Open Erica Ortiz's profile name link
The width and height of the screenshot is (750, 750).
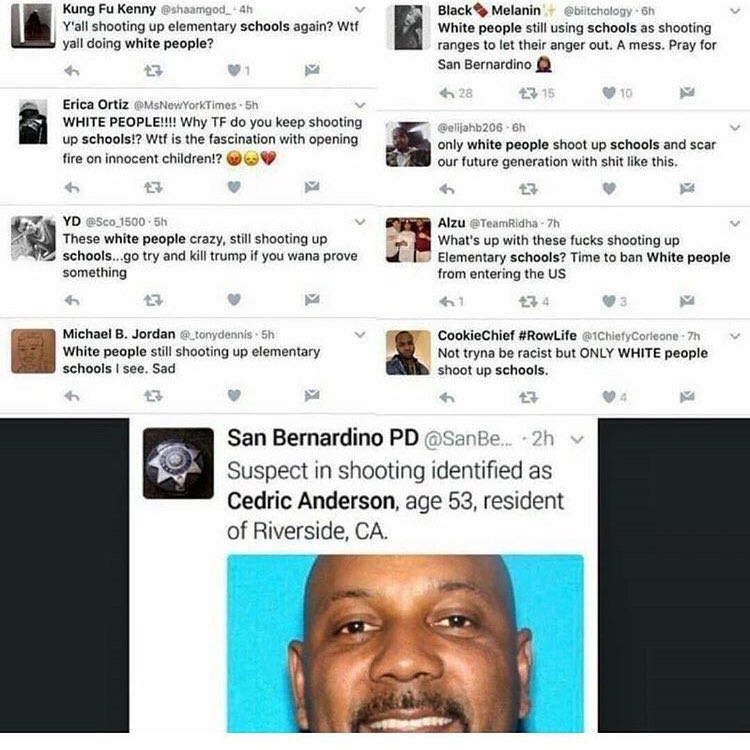pyautogui.click(x=96, y=104)
